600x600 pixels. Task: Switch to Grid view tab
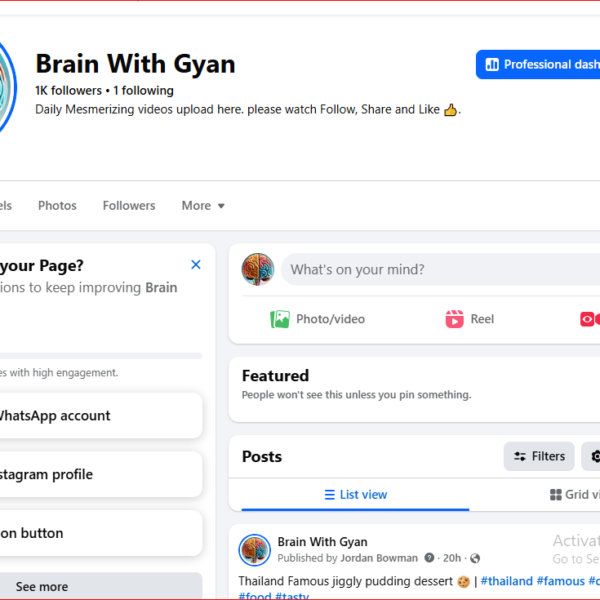click(574, 495)
